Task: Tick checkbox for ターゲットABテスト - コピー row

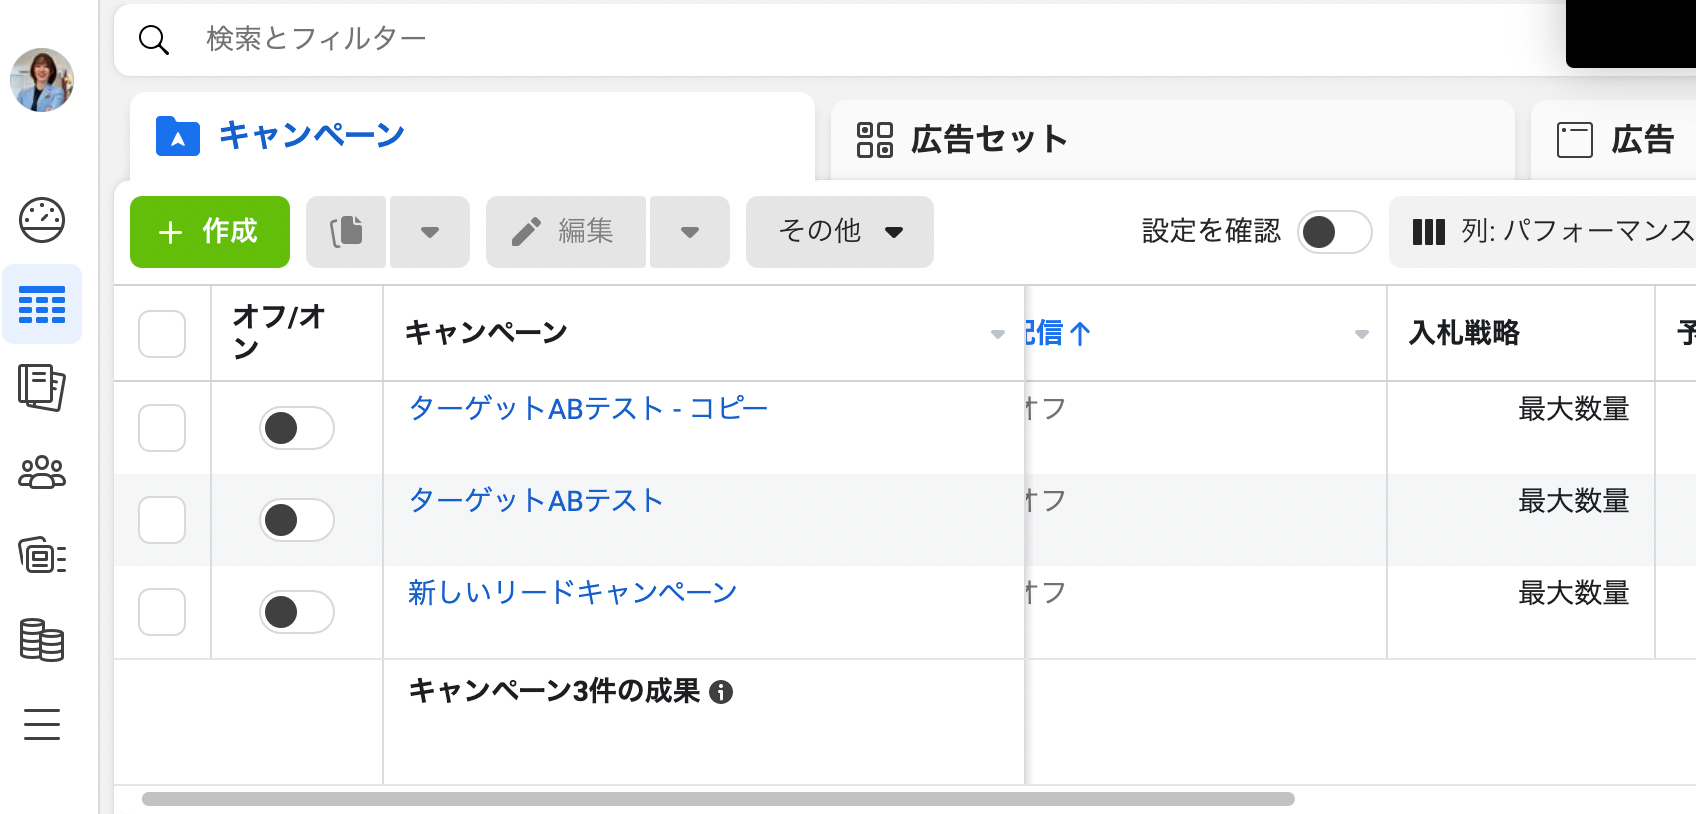Action: [x=162, y=428]
